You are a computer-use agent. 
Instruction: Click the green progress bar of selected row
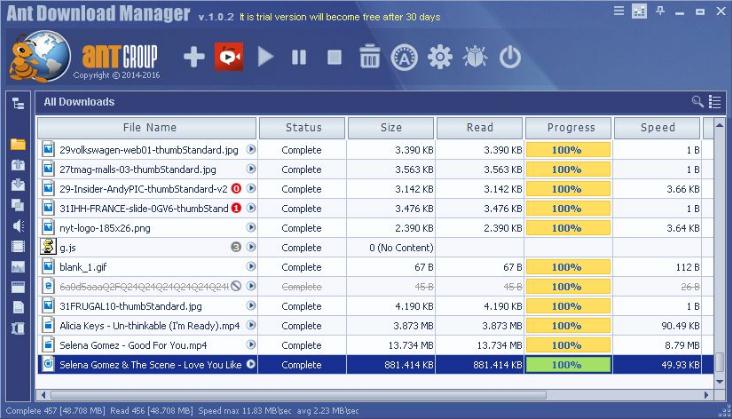[568, 365]
